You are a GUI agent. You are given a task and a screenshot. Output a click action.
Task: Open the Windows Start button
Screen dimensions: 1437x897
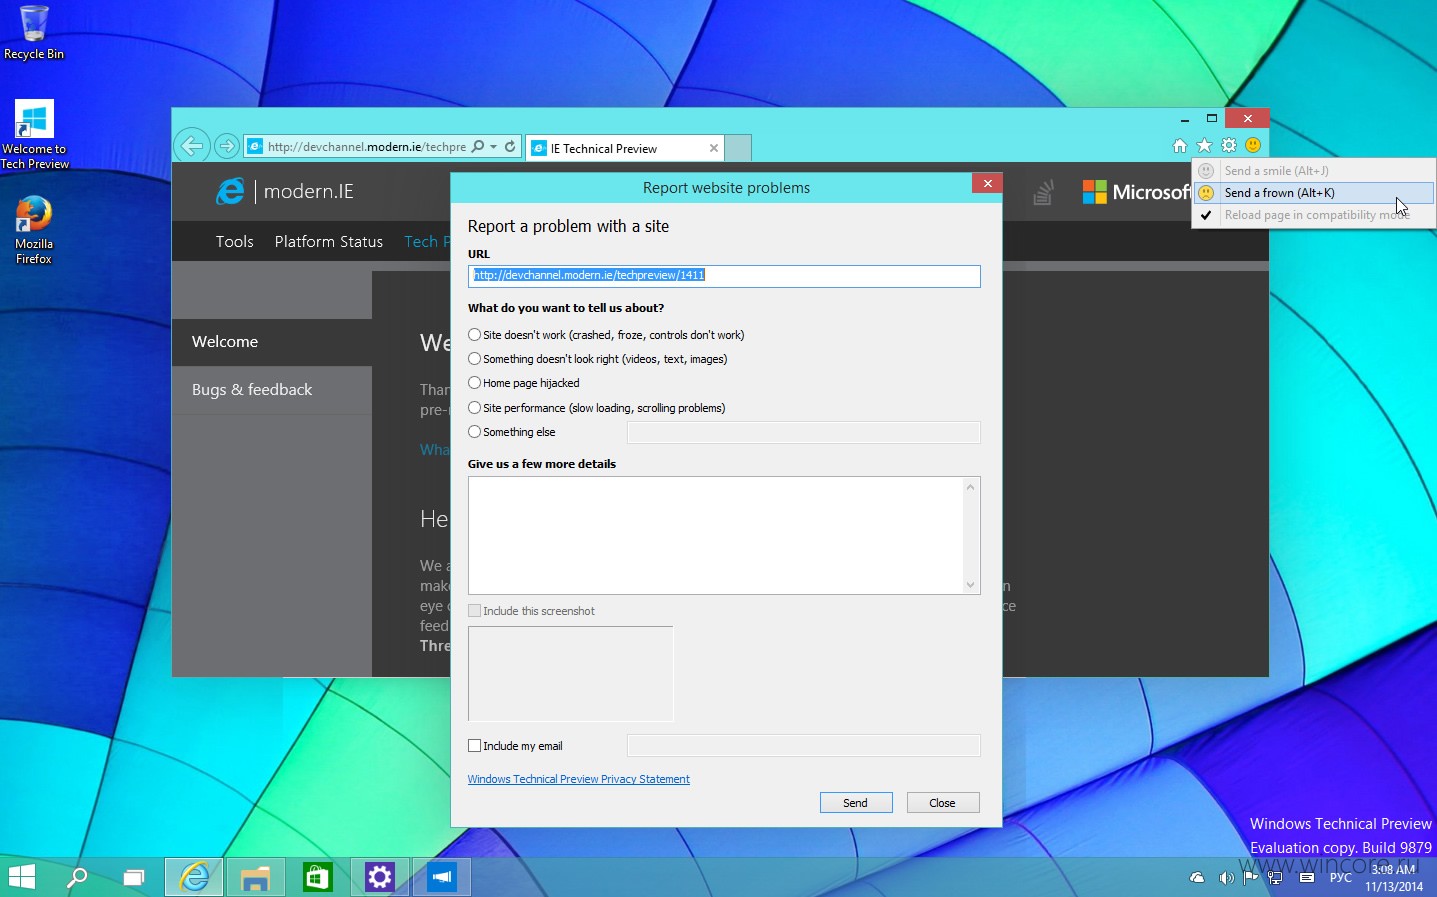21,877
